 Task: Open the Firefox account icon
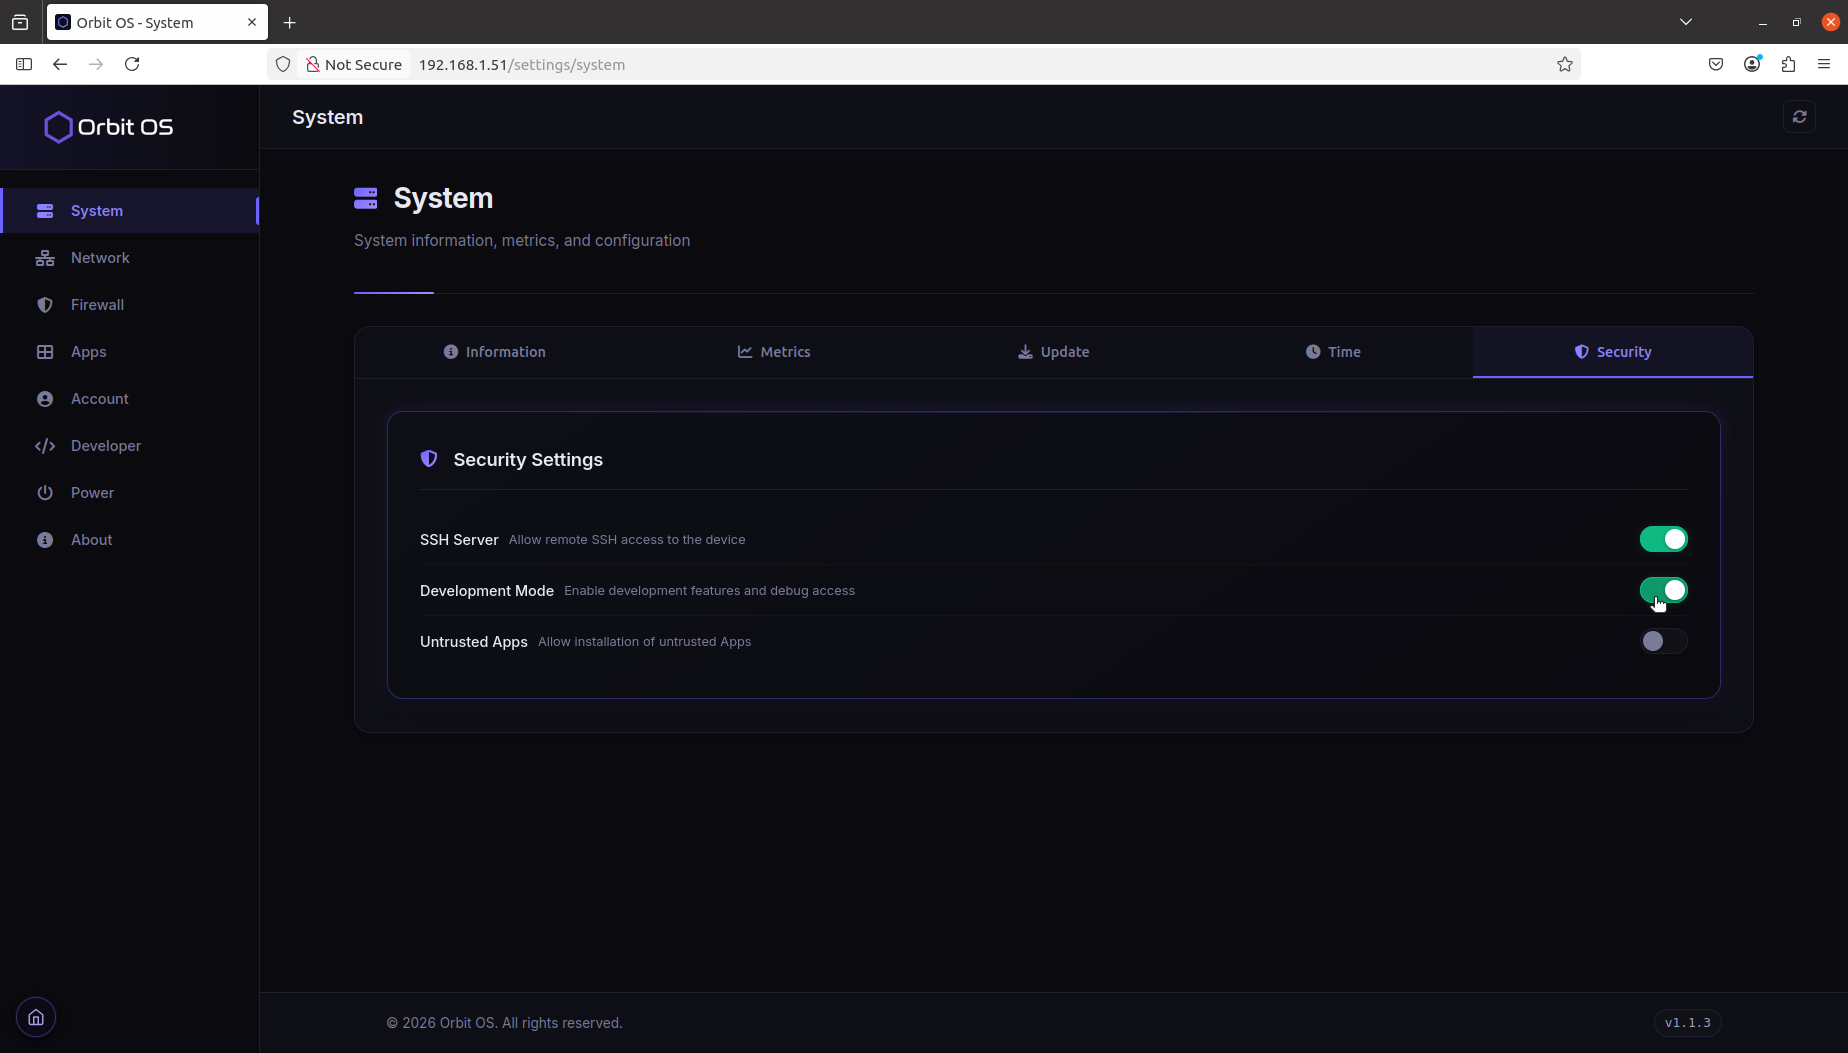pyautogui.click(x=1752, y=64)
